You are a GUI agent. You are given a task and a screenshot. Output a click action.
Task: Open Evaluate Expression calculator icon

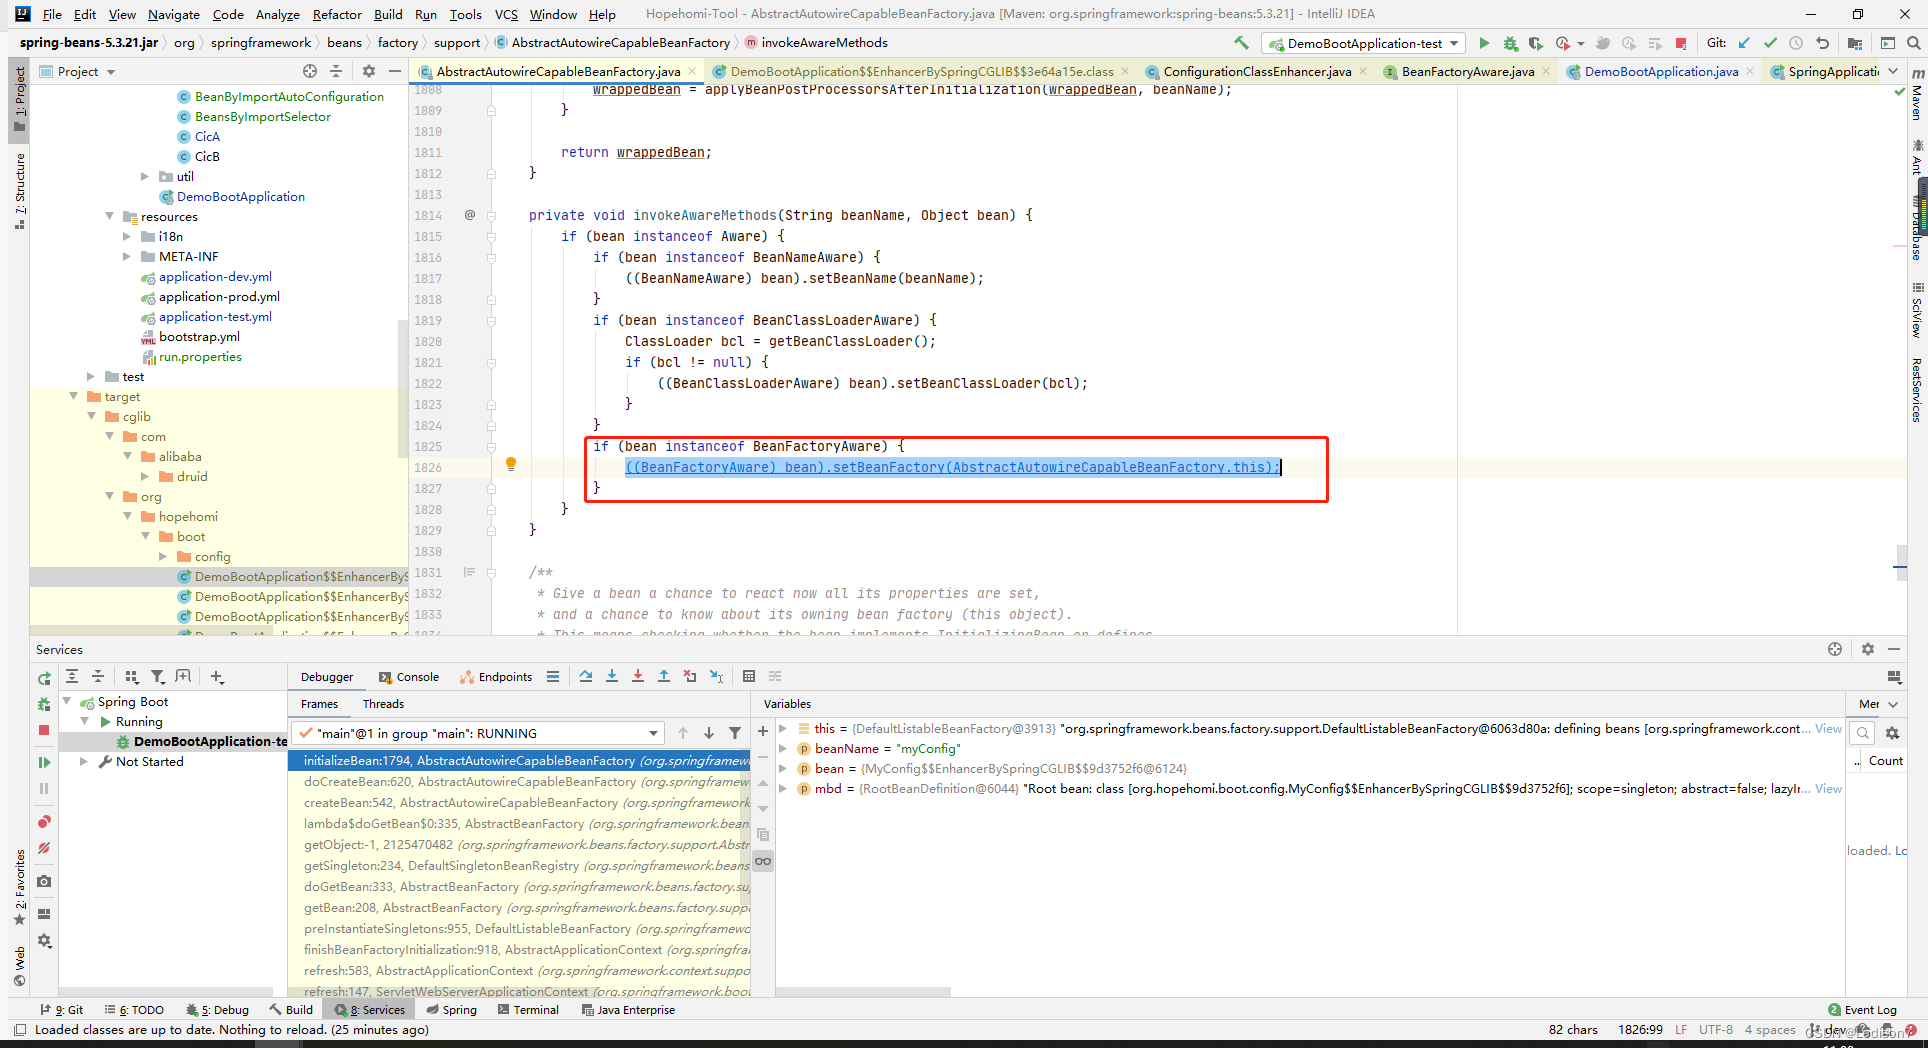point(749,677)
